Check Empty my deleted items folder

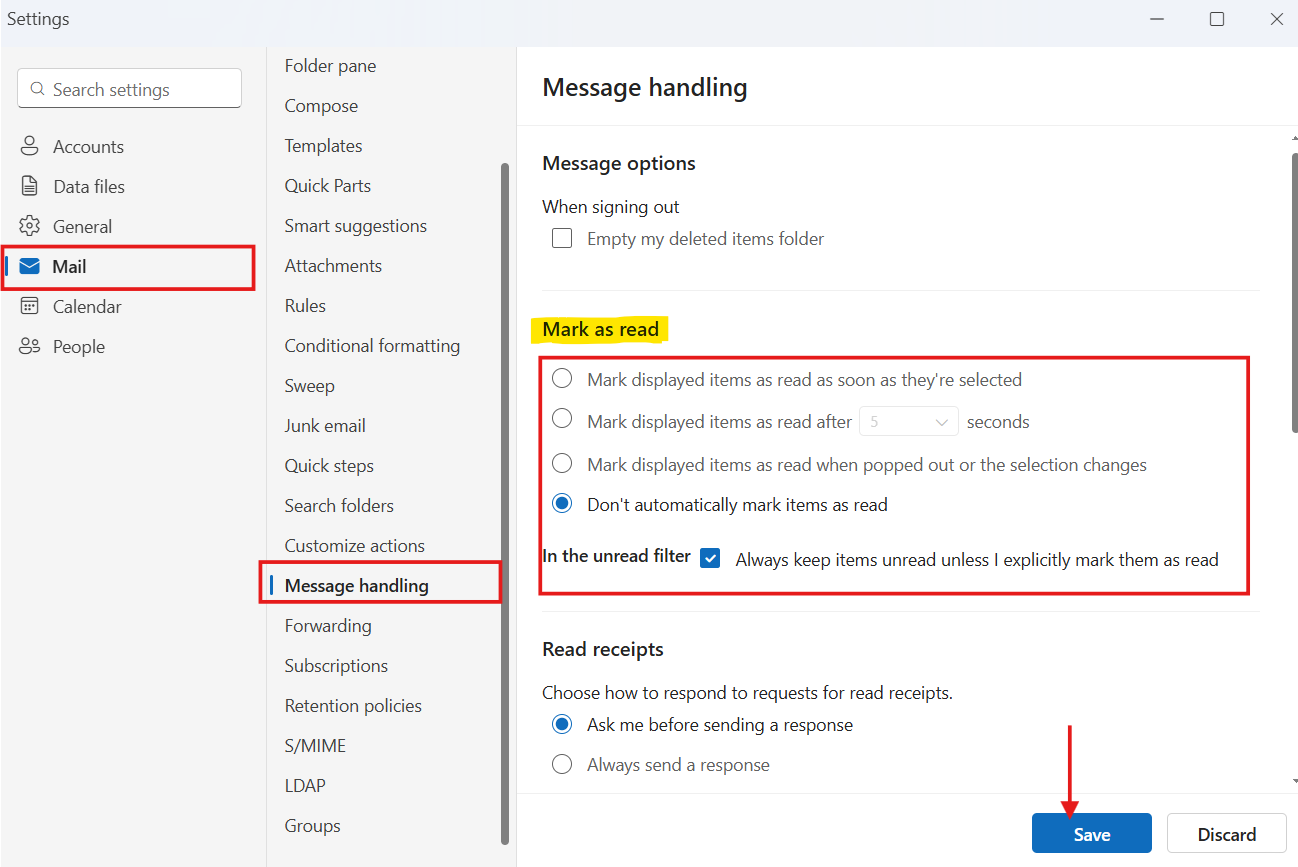point(562,239)
